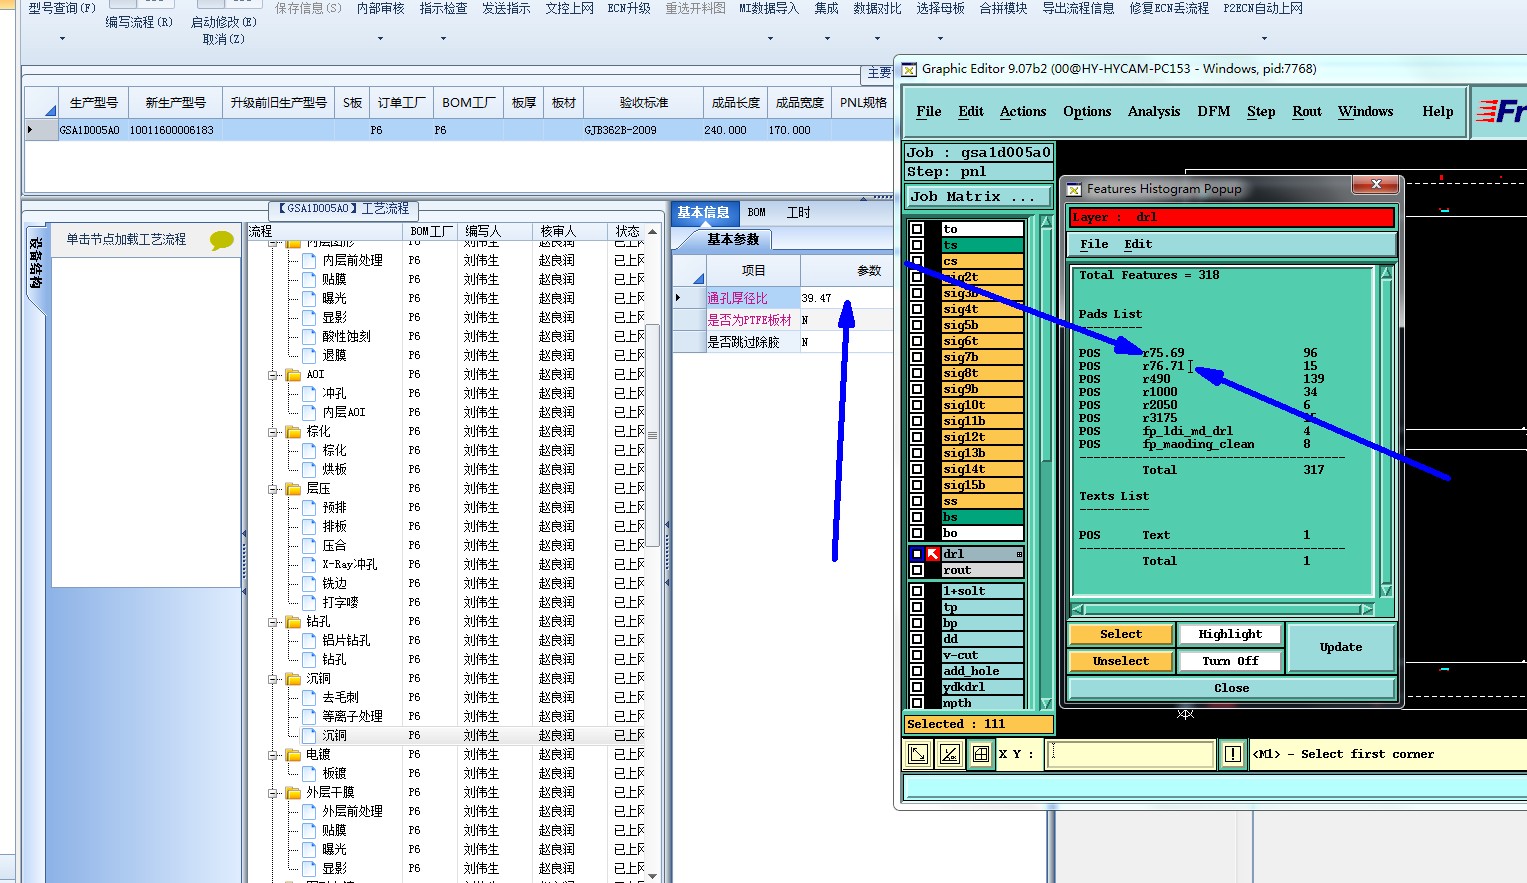1527x883 pixels.
Task: Select the r76.71 pad row
Action: pyautogui.click(x=1200, y=366)
